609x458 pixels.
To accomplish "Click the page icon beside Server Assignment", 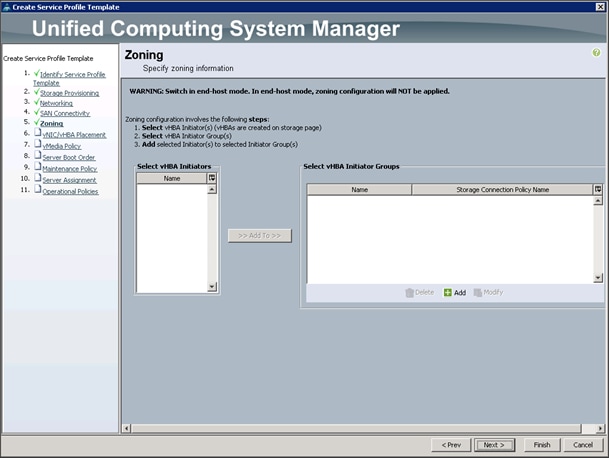I will [x=38, y=178].
